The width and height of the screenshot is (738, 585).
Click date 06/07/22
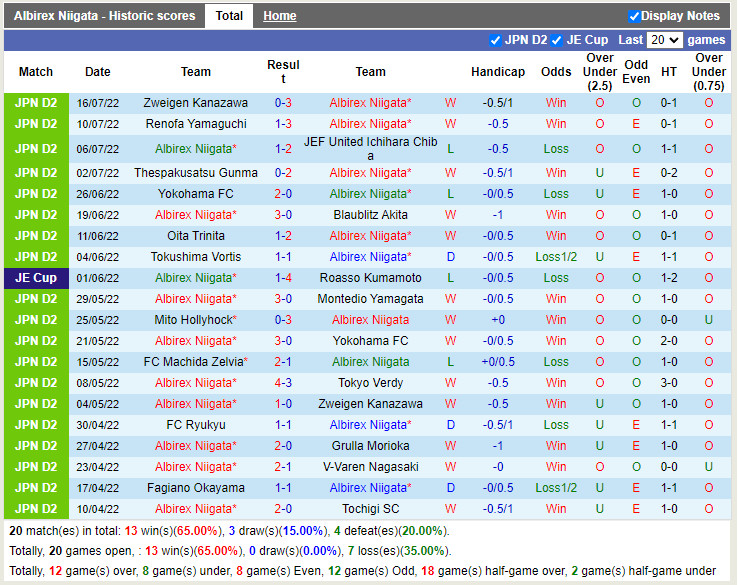pyautogui.click(x=98, y=149)
